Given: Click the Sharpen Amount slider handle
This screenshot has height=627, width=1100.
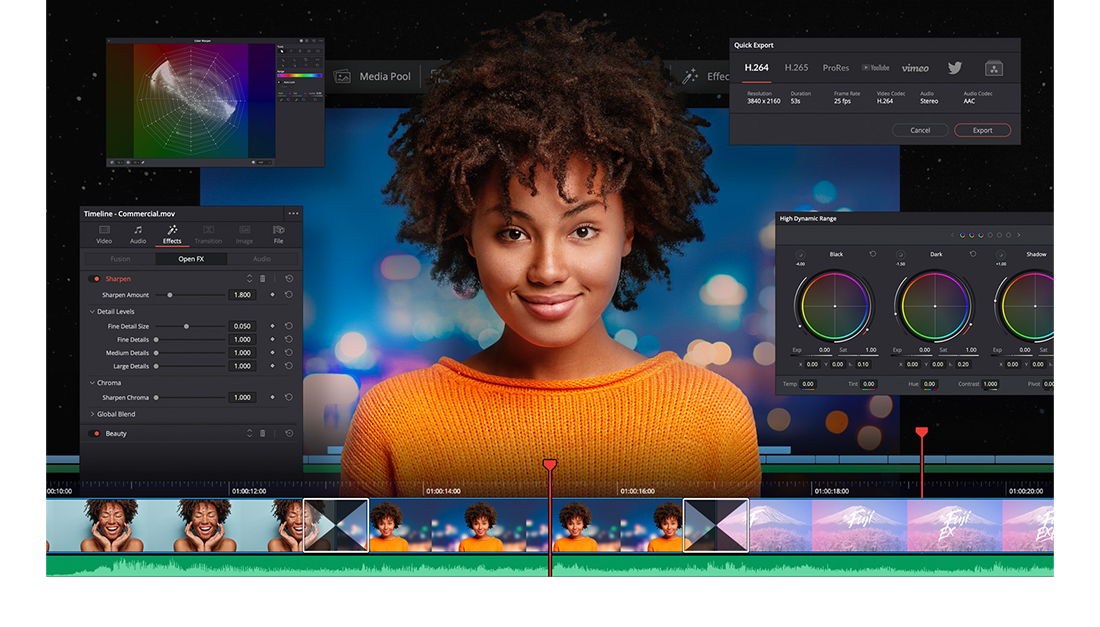Looking at the screenshot, I should point(170,295).
